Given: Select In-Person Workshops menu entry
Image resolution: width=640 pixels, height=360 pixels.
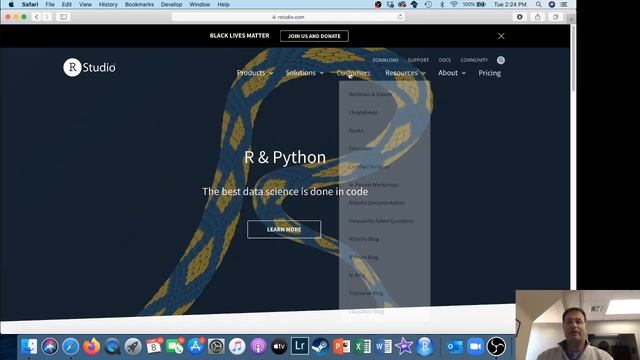Looking at the screenshot, I should pyautogui.click(x=373, y=185).
